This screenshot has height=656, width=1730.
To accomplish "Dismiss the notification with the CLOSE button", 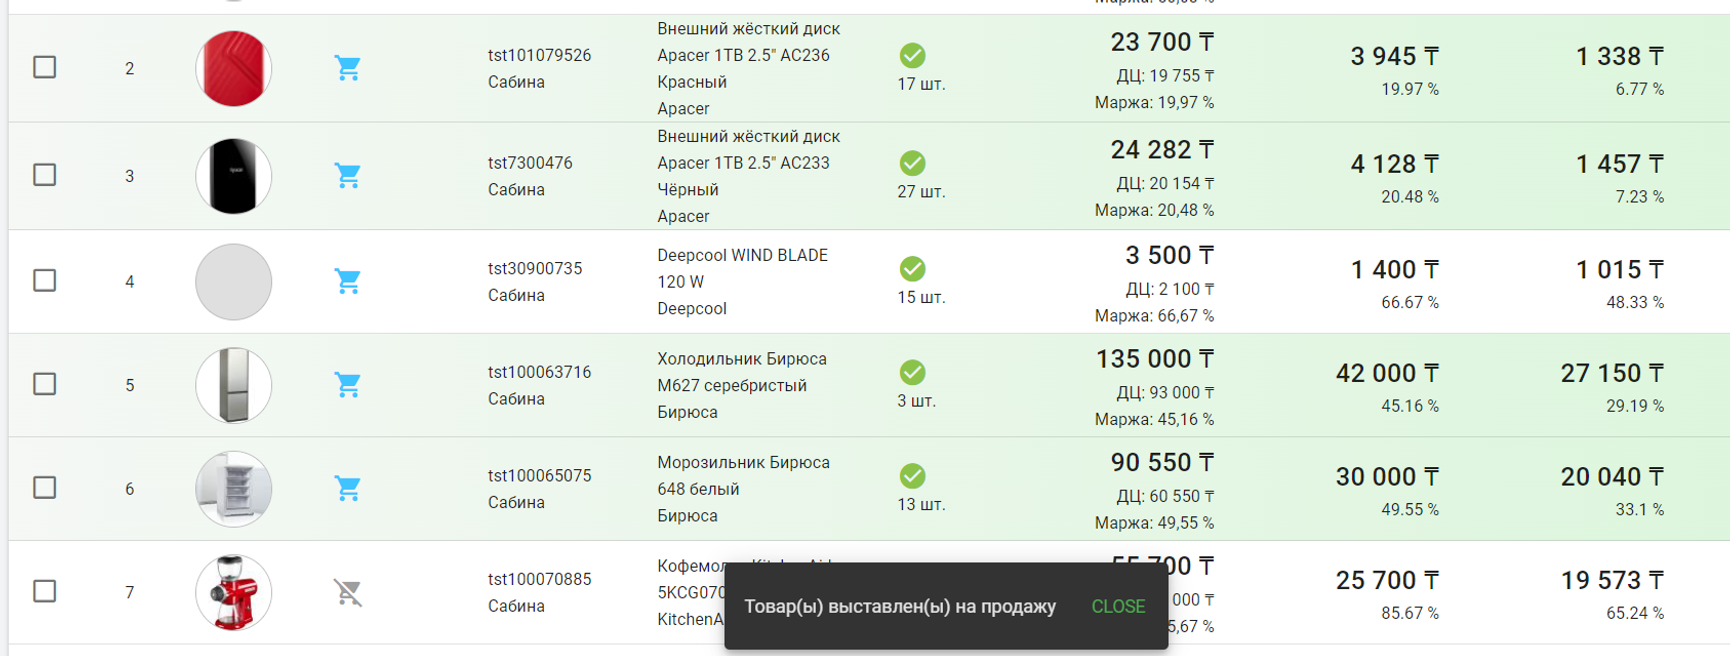I will [x=1118, y=606].
